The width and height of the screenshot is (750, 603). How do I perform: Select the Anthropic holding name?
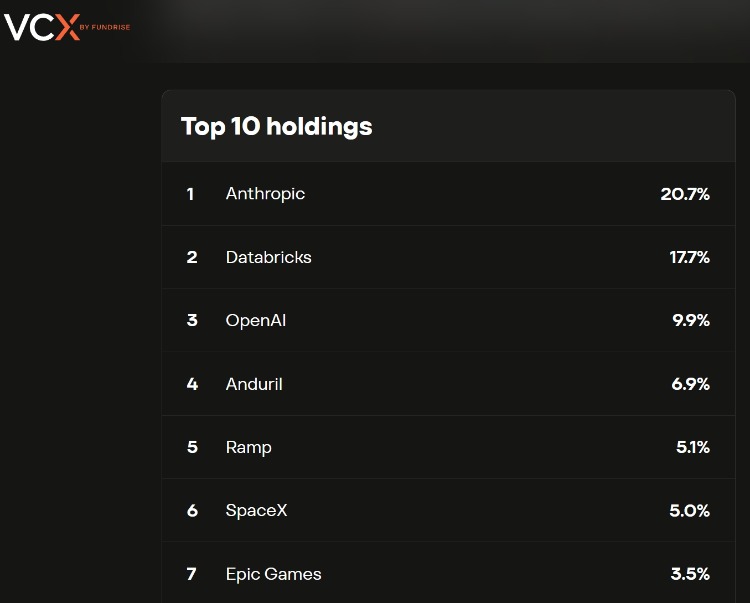pos(265,194)
